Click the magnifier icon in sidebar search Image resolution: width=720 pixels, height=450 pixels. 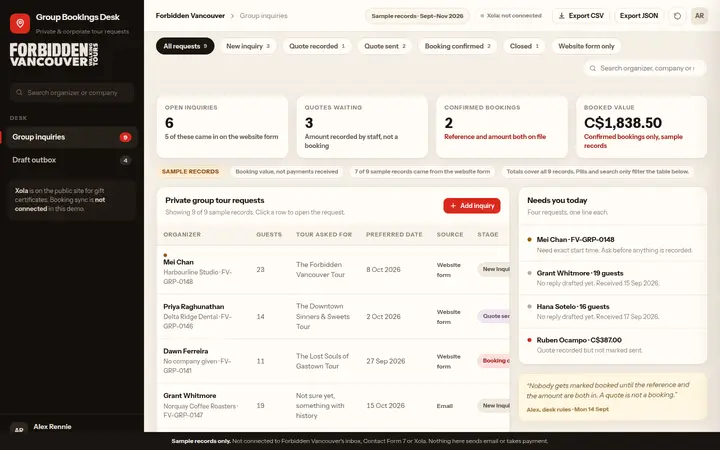19,92
